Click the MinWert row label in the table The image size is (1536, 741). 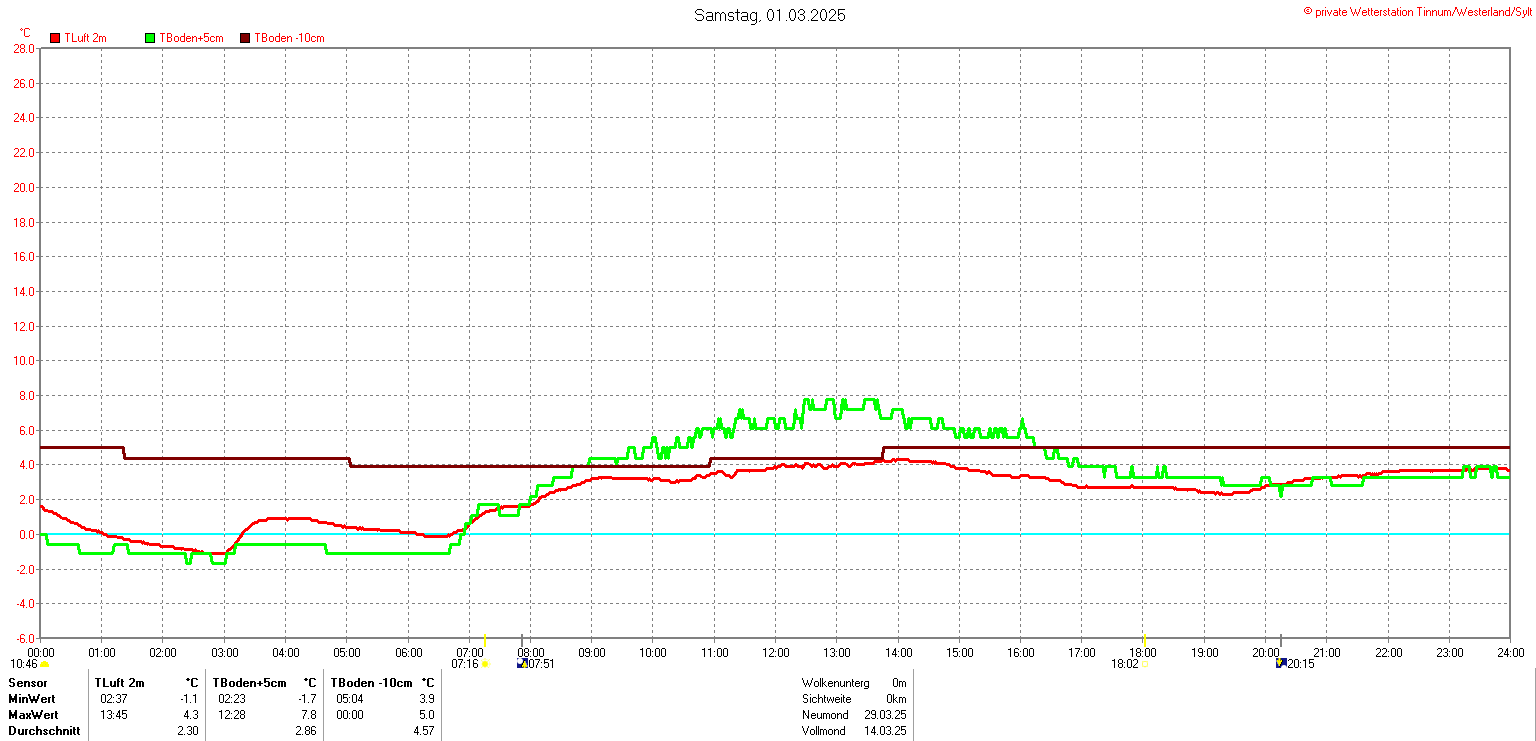[x=33, y=699]
